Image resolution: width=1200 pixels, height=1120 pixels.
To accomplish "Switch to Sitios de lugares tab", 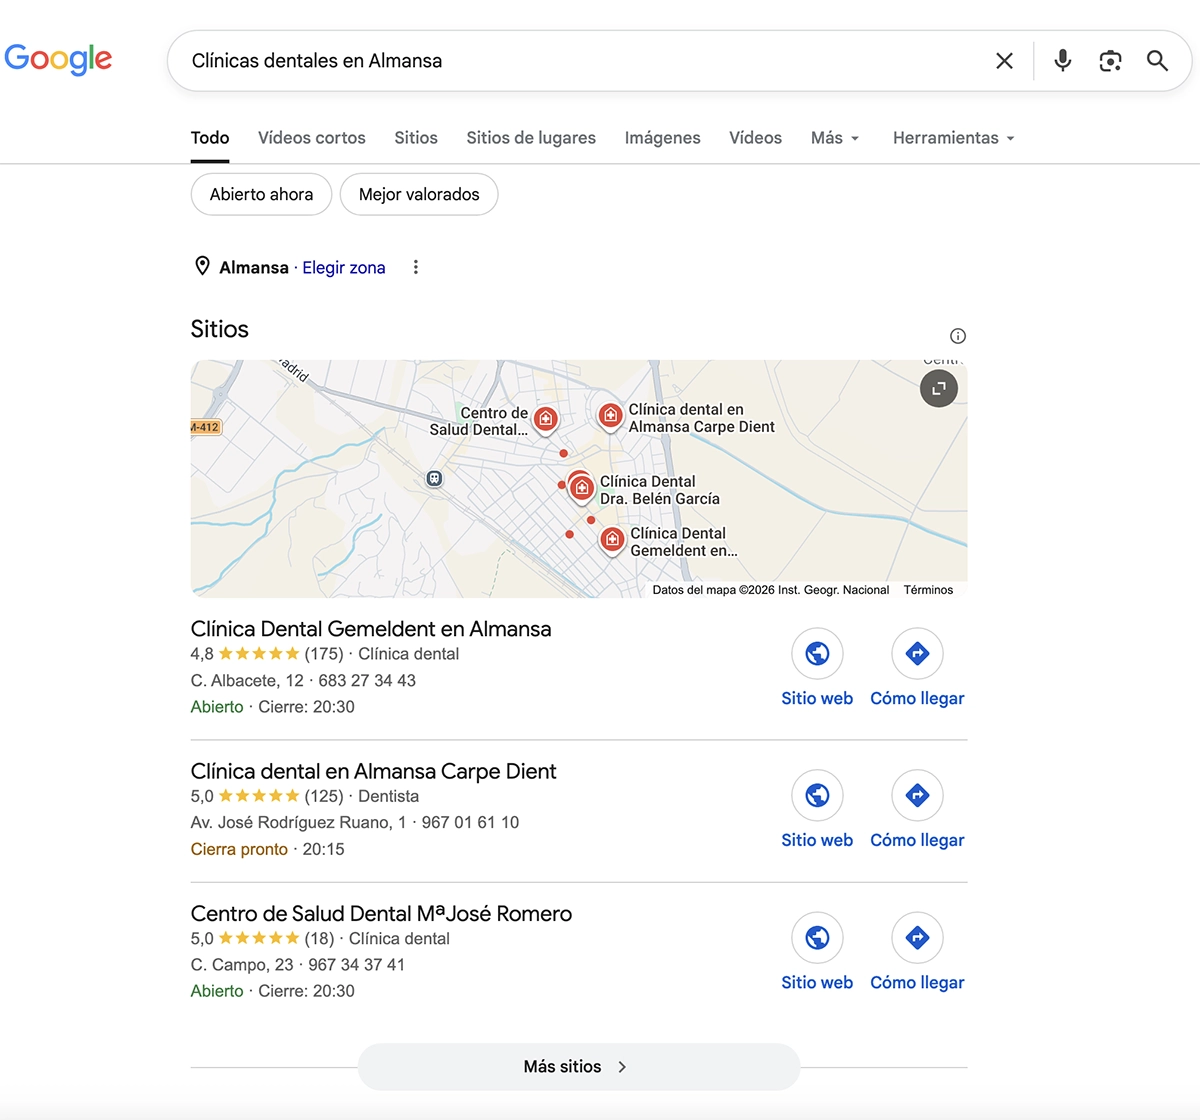I will coord(531,138).
